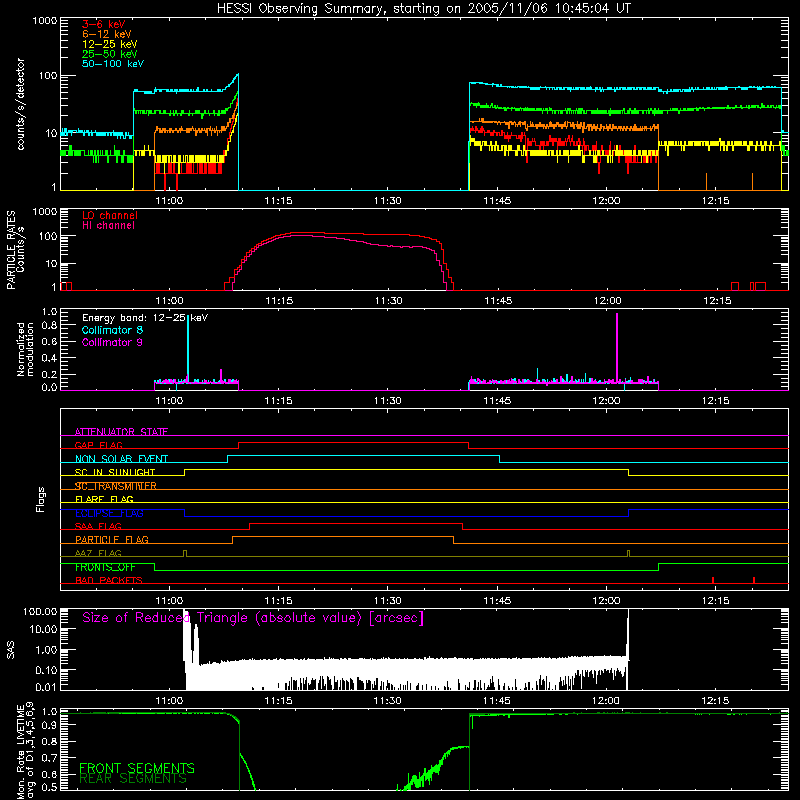This screenshot has width=800, height=800.
Task: Click the NON_SOLAR_EVENT flag label
Action: coord(121,459)
